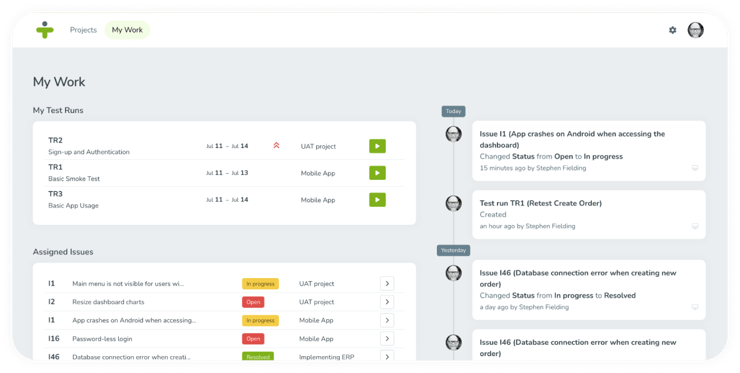Click issue ID I16

54,339
